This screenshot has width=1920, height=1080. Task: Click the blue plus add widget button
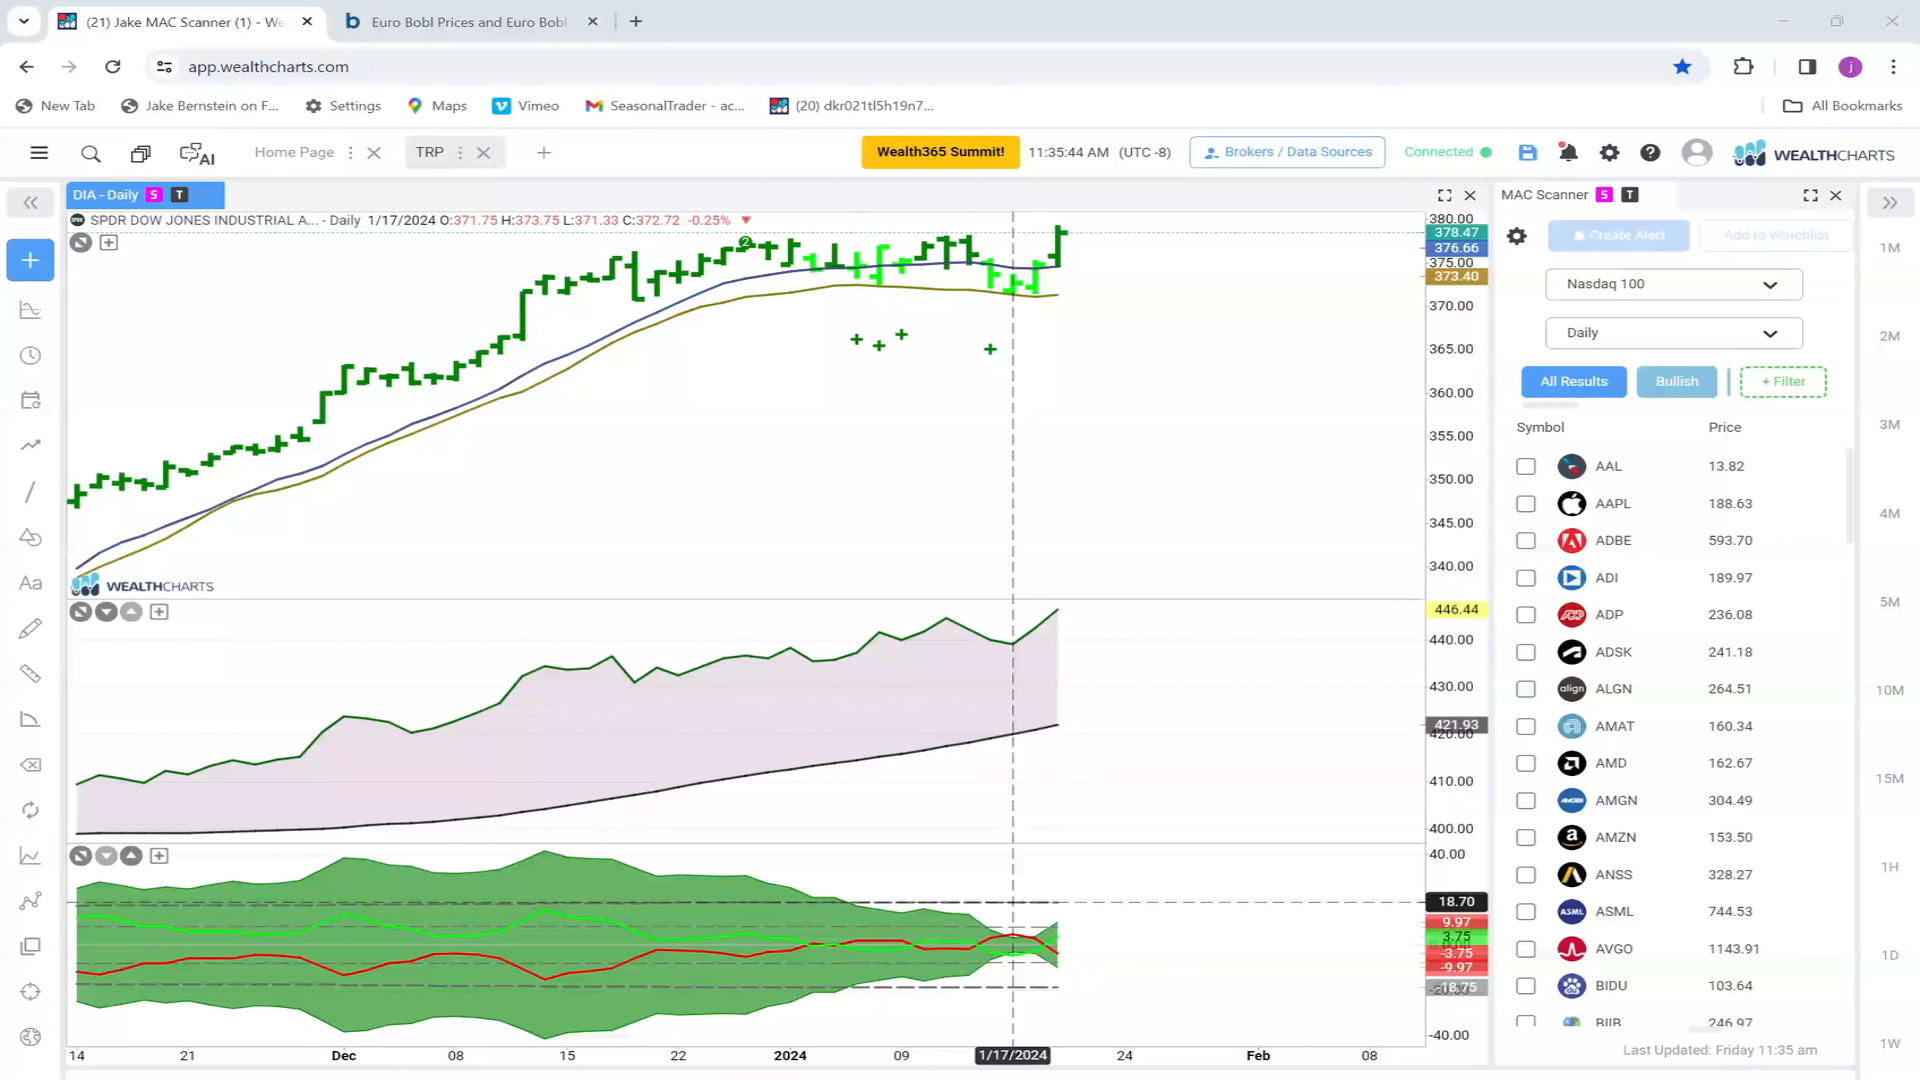30,260
